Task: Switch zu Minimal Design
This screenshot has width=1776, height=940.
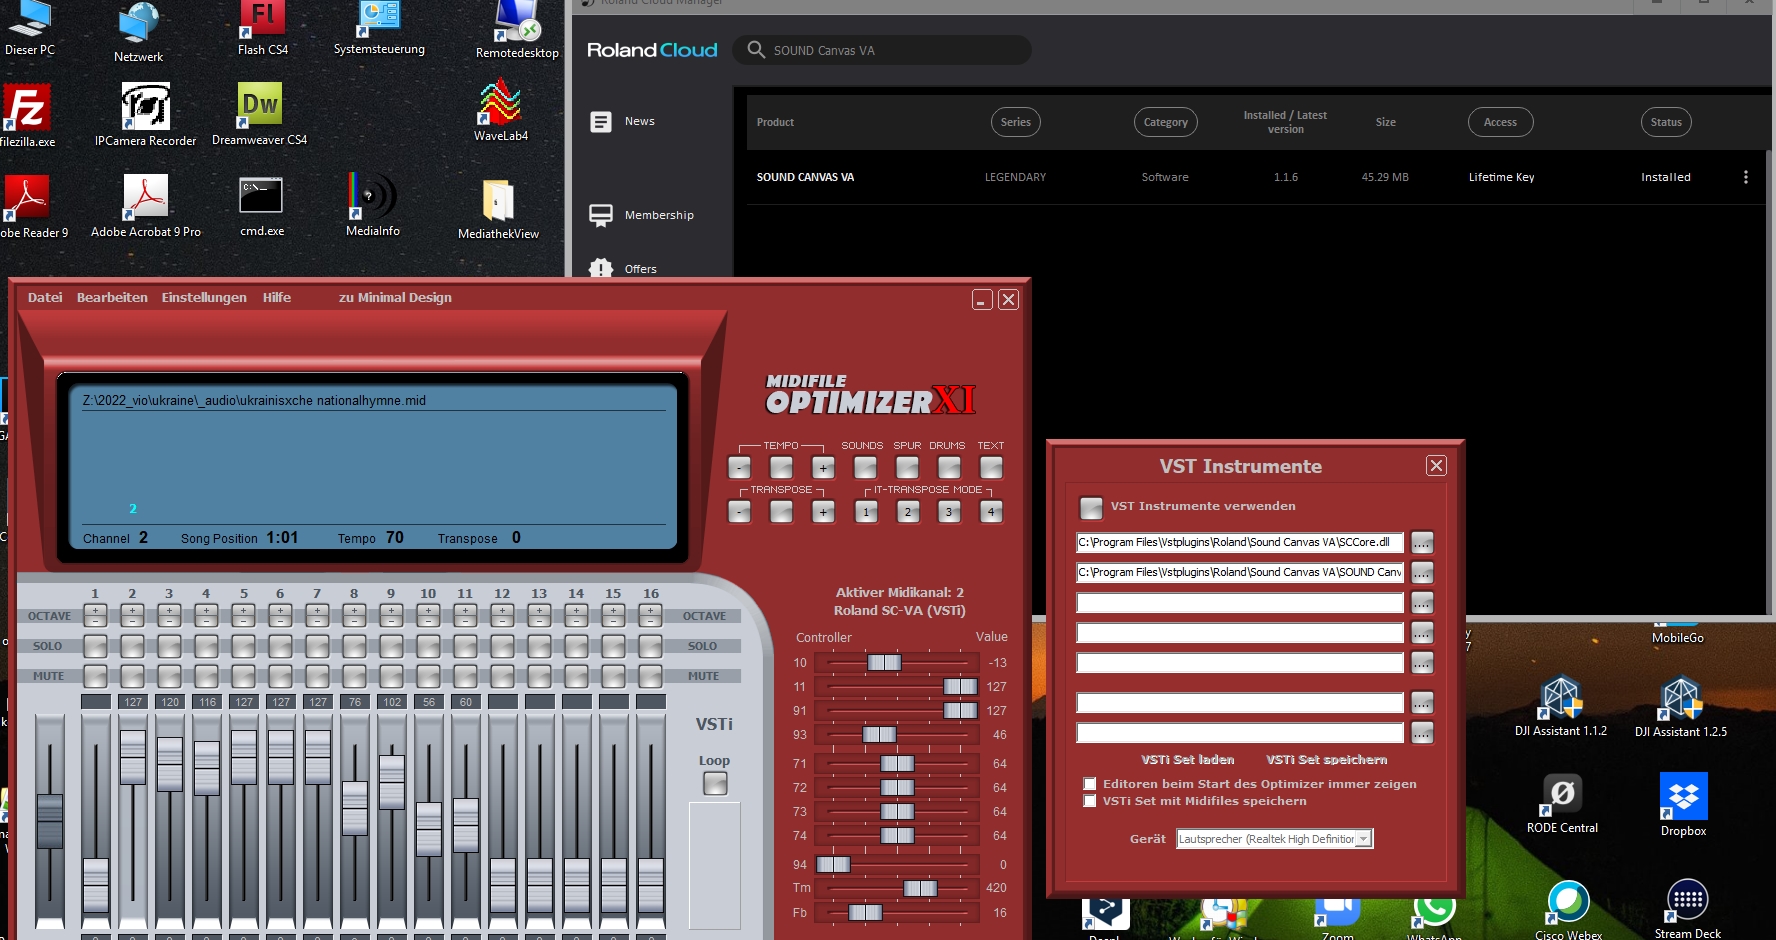Action: [395, 298]
